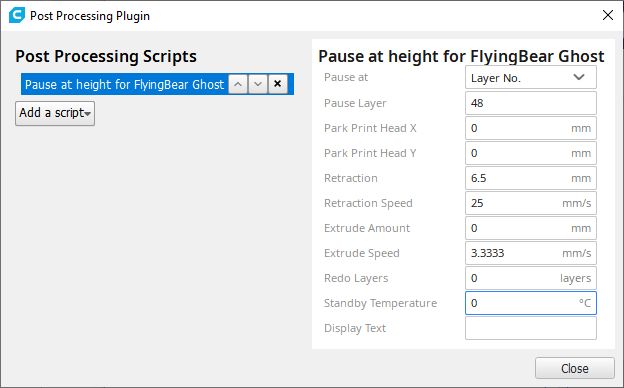This screenshot has width=624, height=388.
Task: Focus the Standby Temperature field
Action: (530, 303)
